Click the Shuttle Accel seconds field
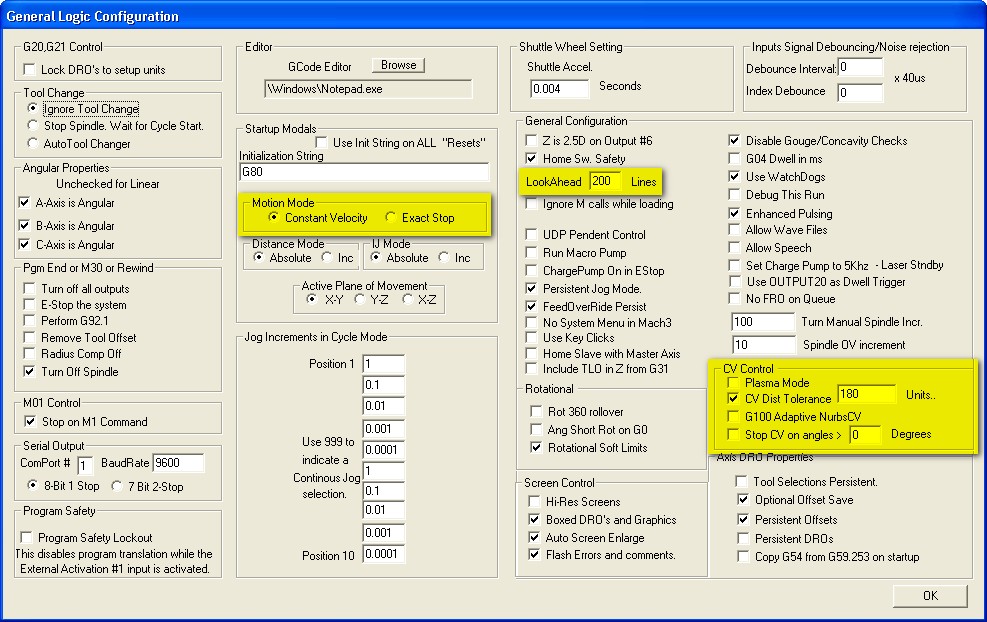The width and height of the screenshot is (987, 622). click(x=560, y=88)
